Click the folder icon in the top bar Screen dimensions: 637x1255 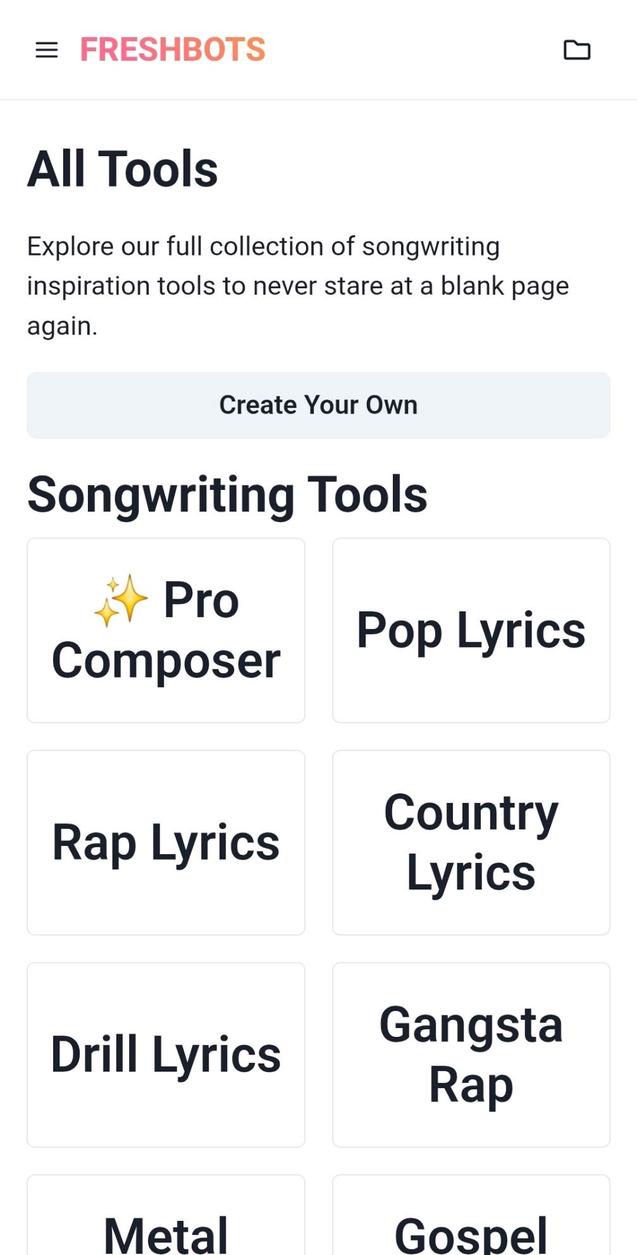point(577,50)
